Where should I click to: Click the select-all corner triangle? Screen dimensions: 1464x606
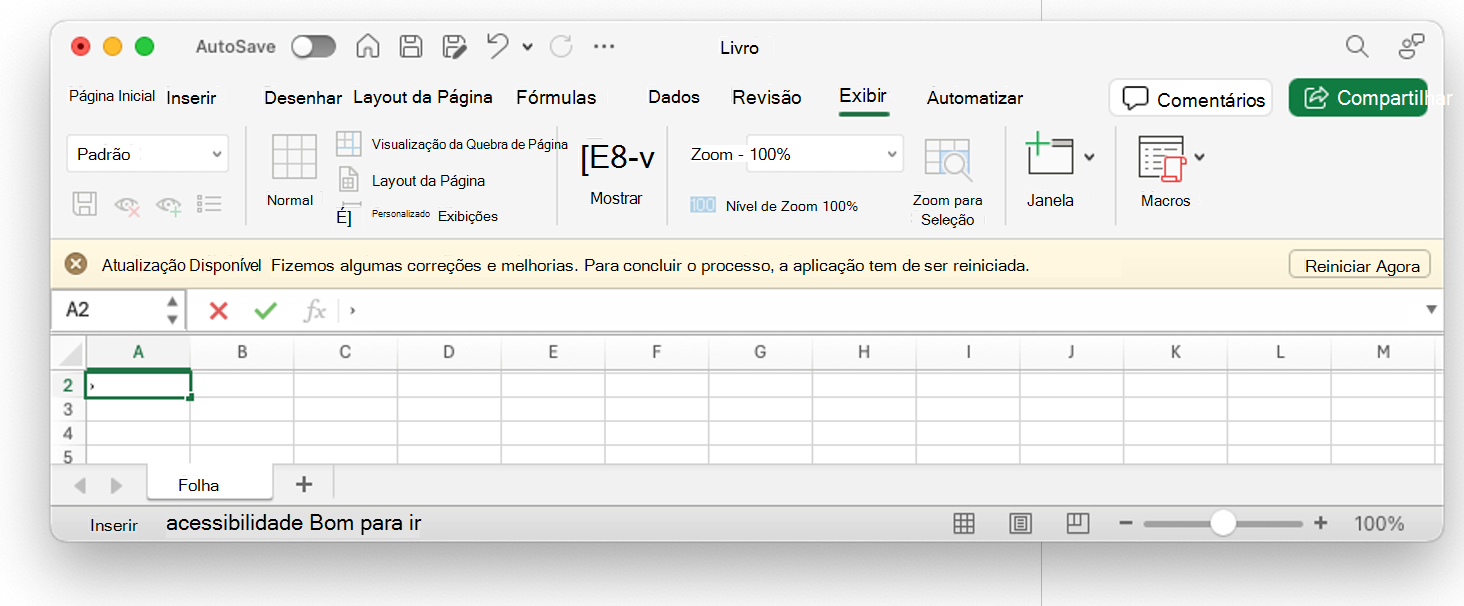point(70,353)
